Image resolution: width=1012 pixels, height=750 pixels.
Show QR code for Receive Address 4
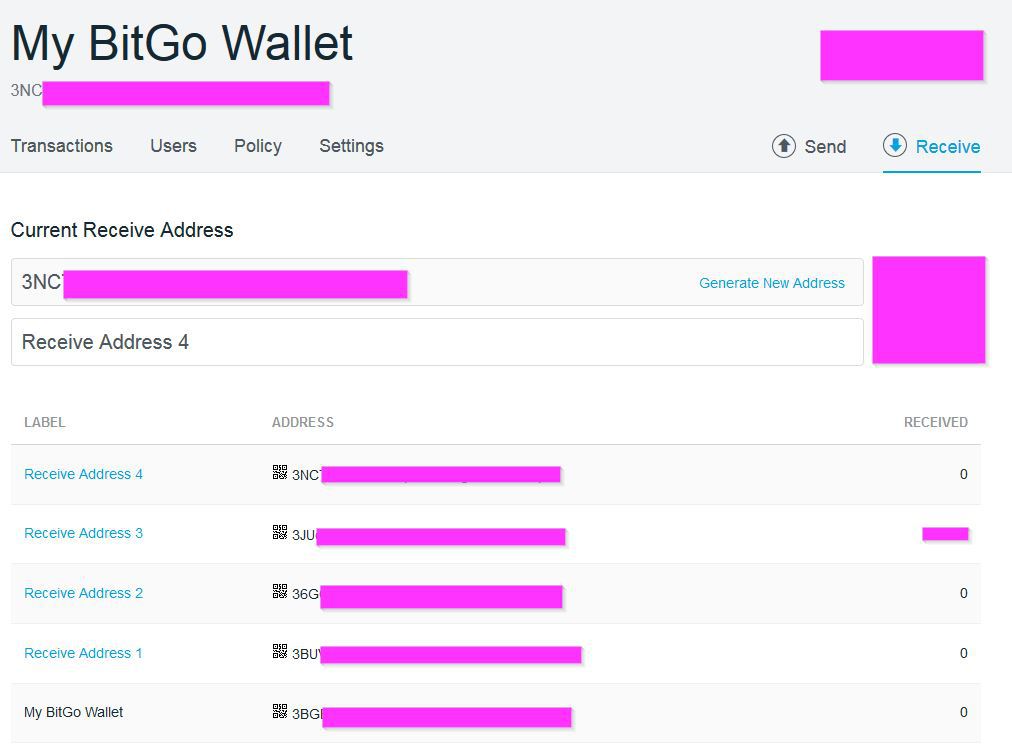(279, 472)
